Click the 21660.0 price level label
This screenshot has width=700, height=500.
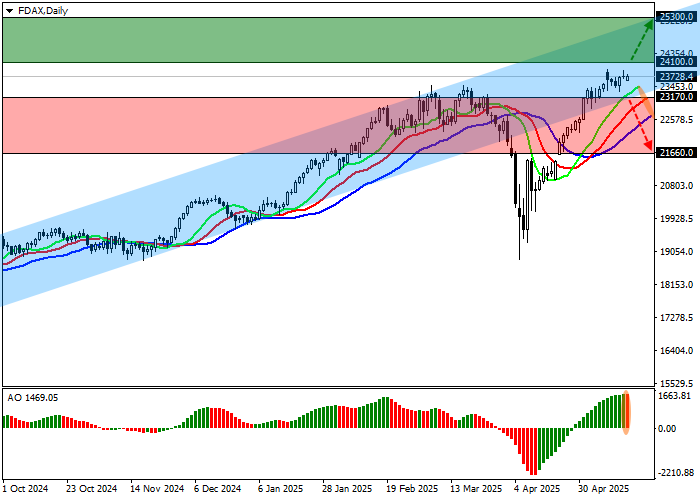coord(676,153)
